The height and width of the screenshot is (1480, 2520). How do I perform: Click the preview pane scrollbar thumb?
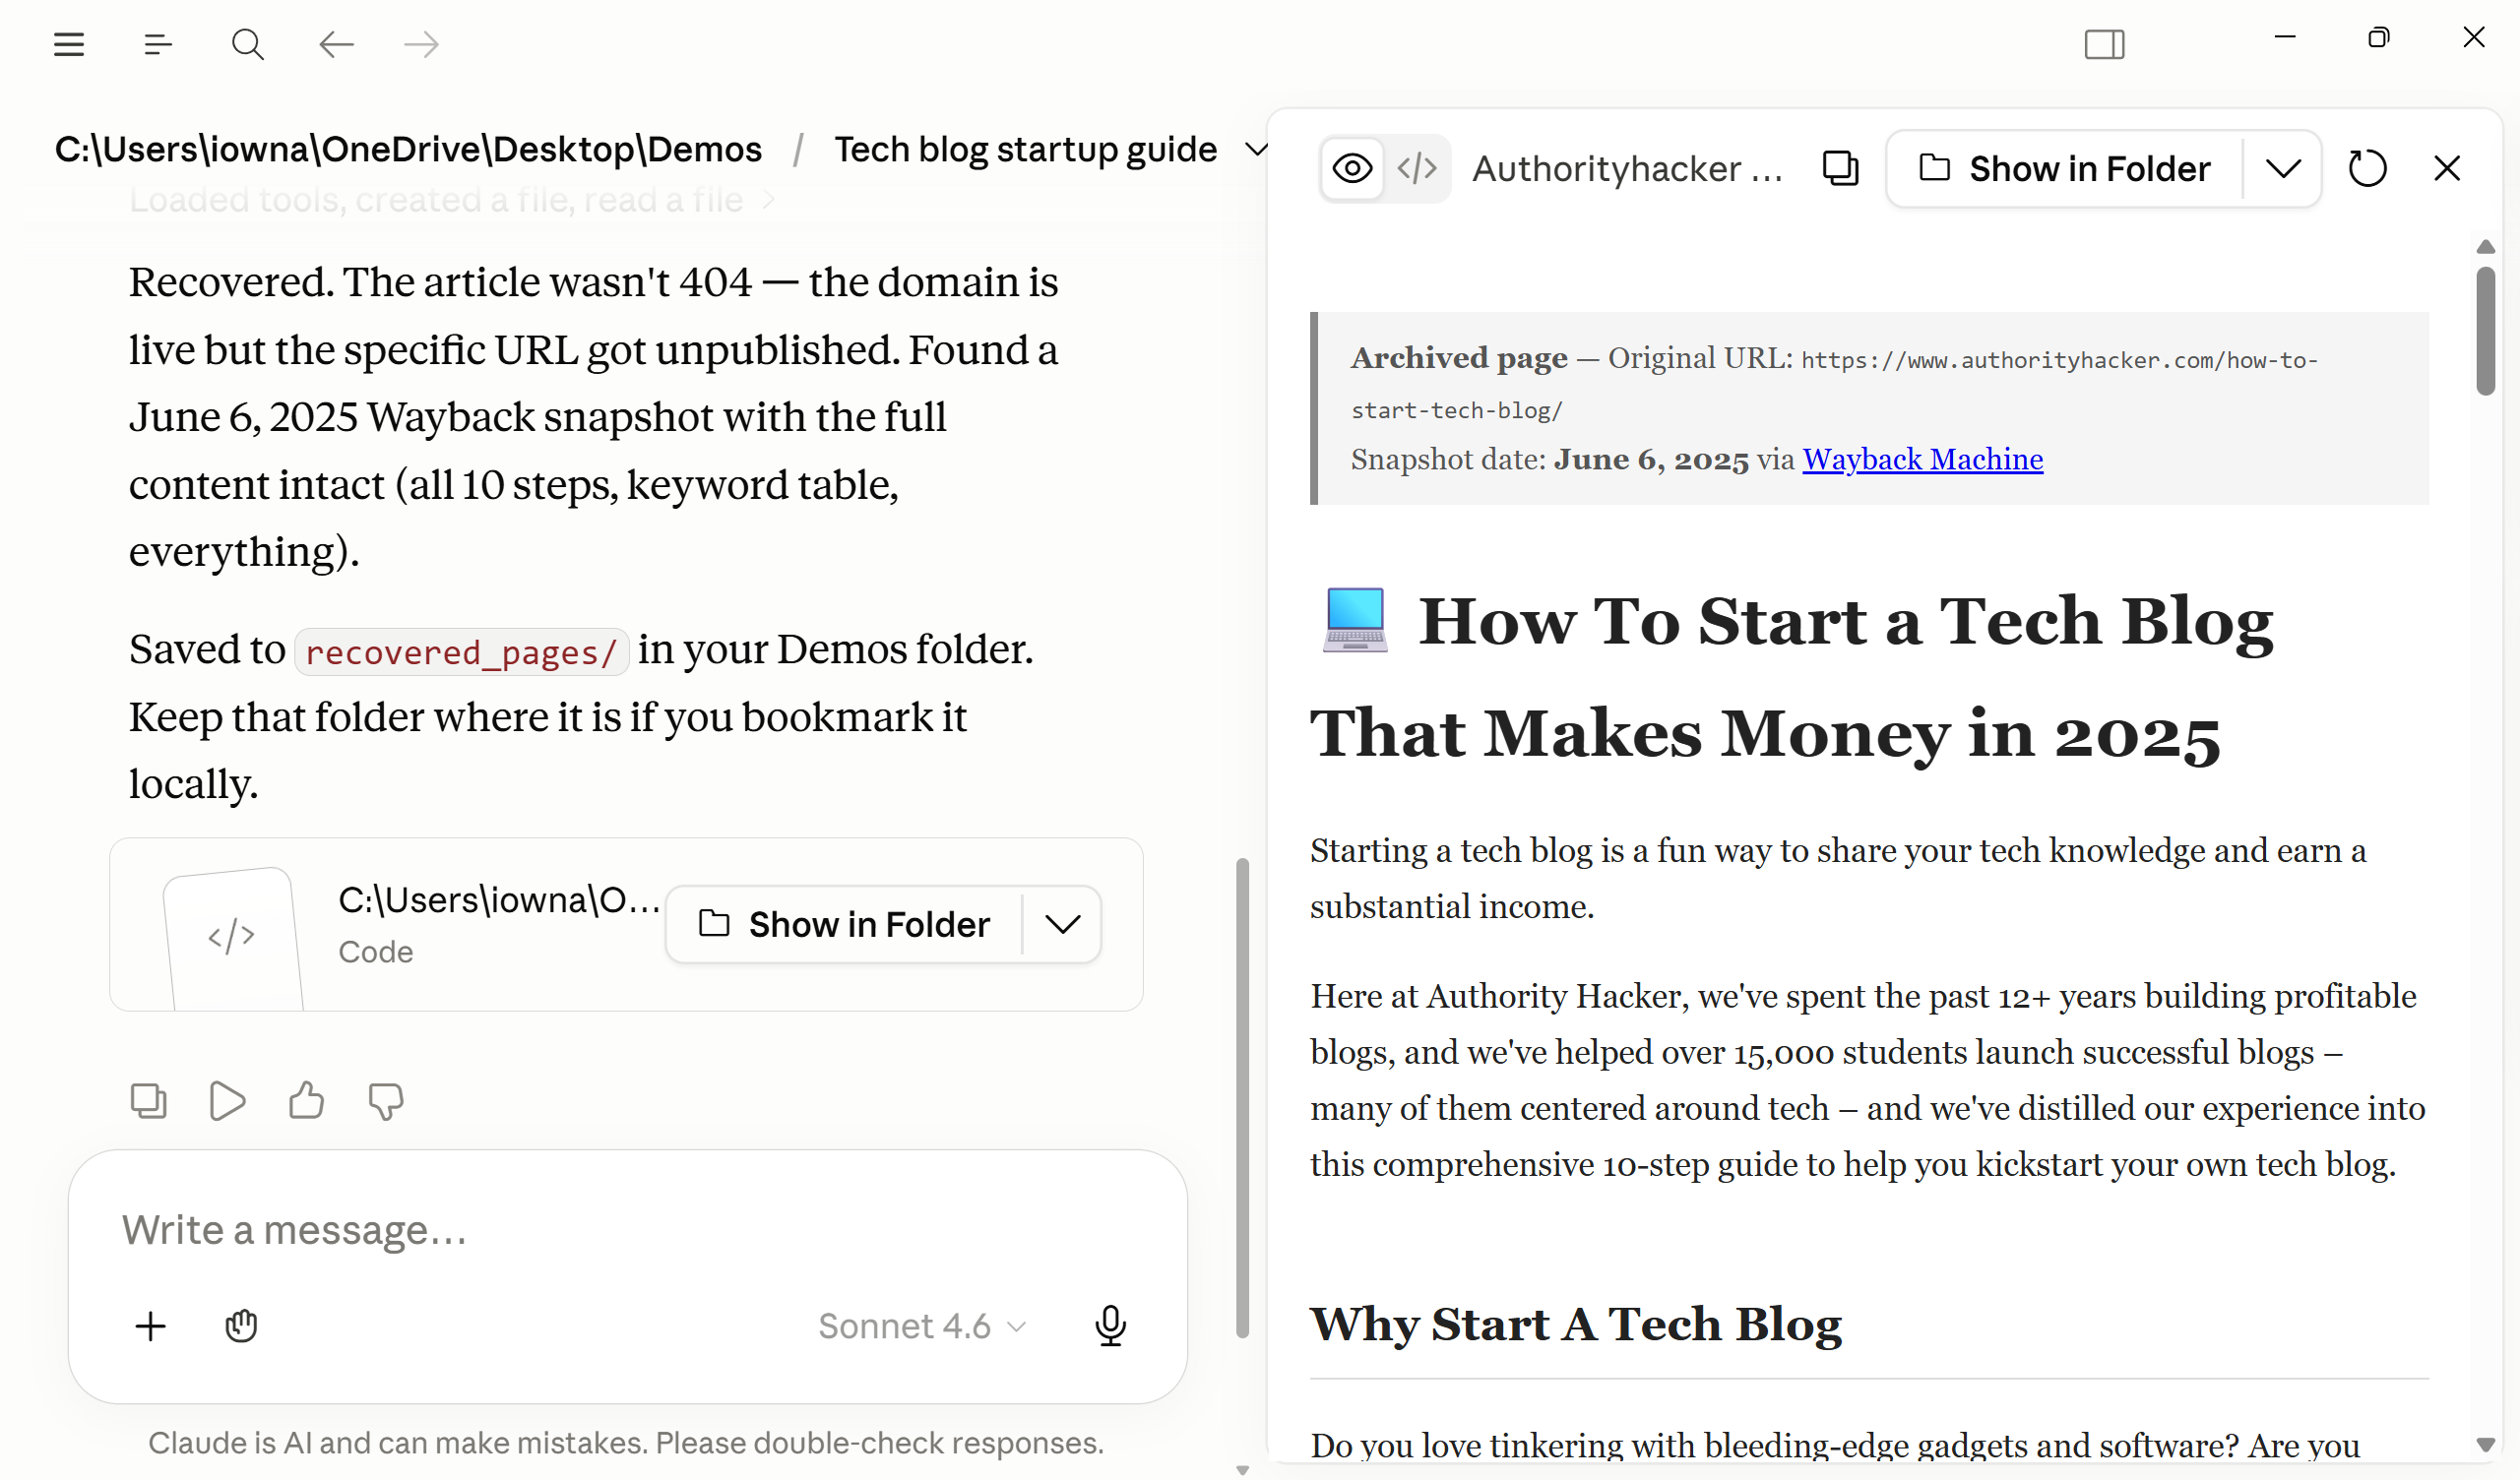(x=2485, y=330)
